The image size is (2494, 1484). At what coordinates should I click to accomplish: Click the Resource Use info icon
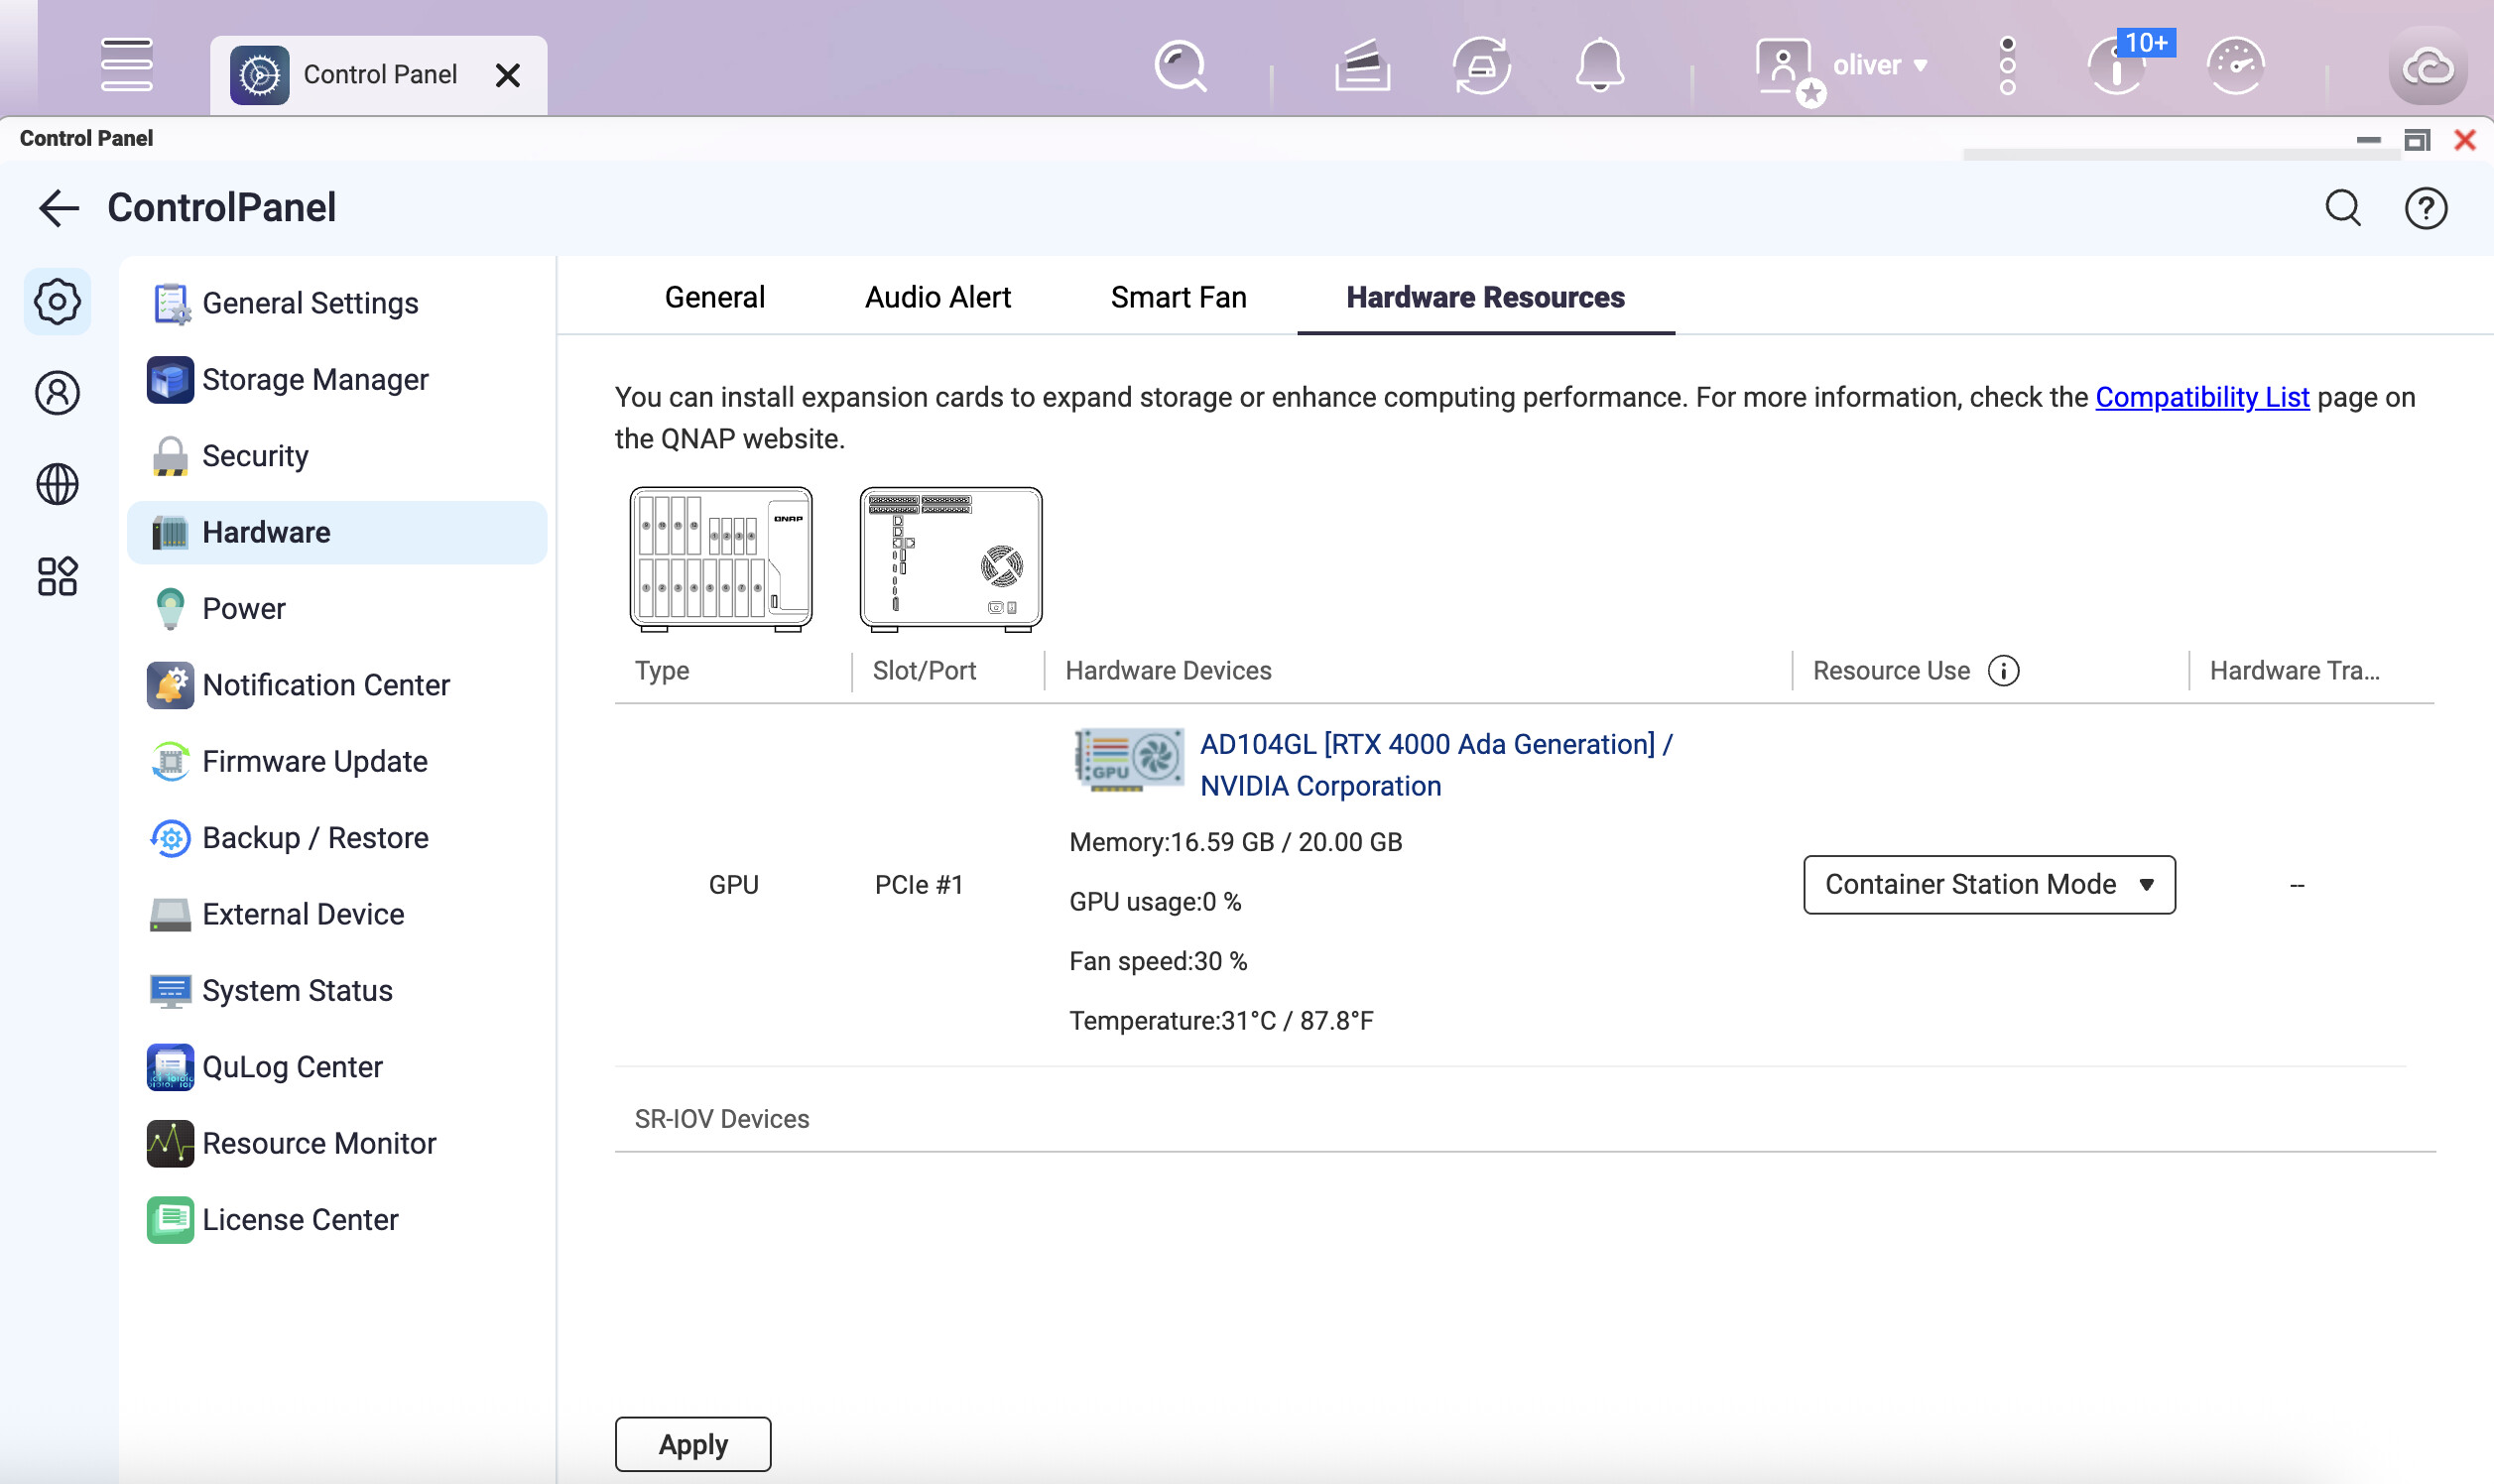[2003, 671]
